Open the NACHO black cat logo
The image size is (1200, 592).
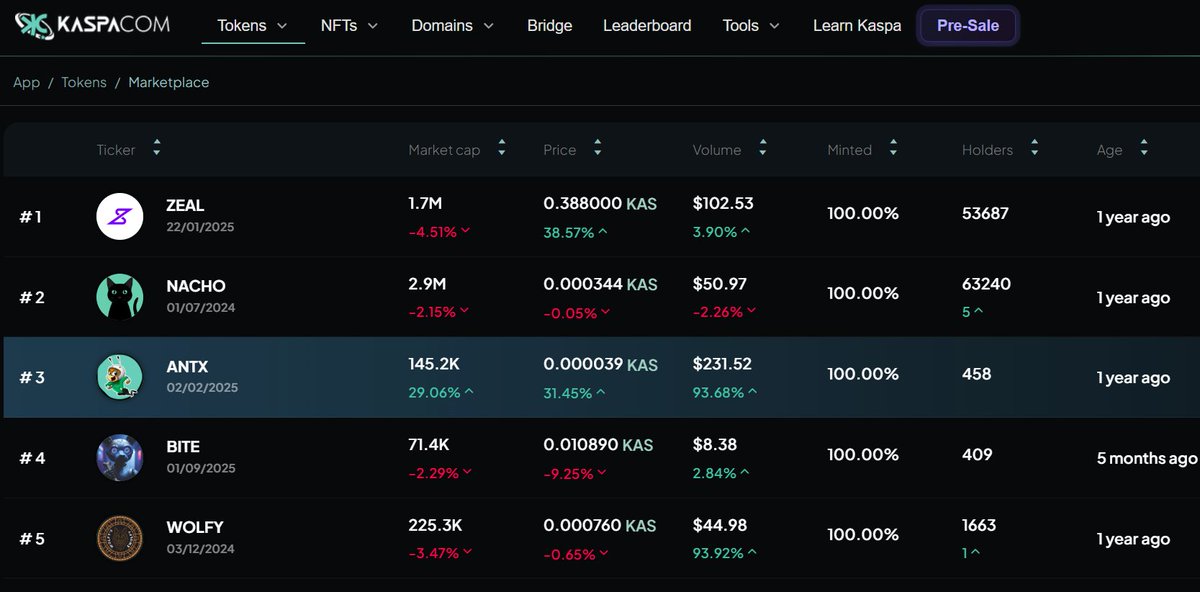pos(120,297)
